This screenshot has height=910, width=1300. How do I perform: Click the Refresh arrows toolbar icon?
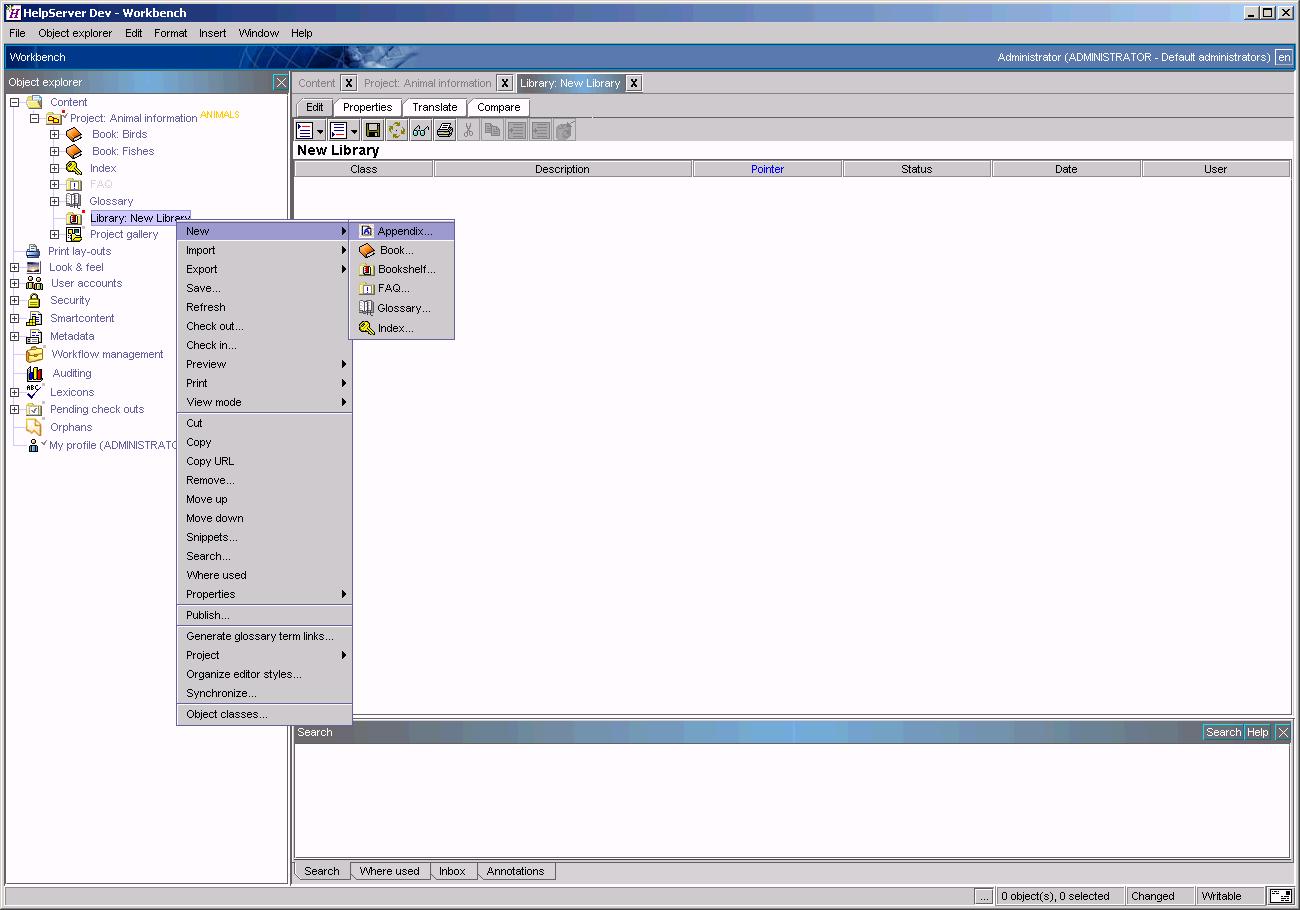(397, 130)
